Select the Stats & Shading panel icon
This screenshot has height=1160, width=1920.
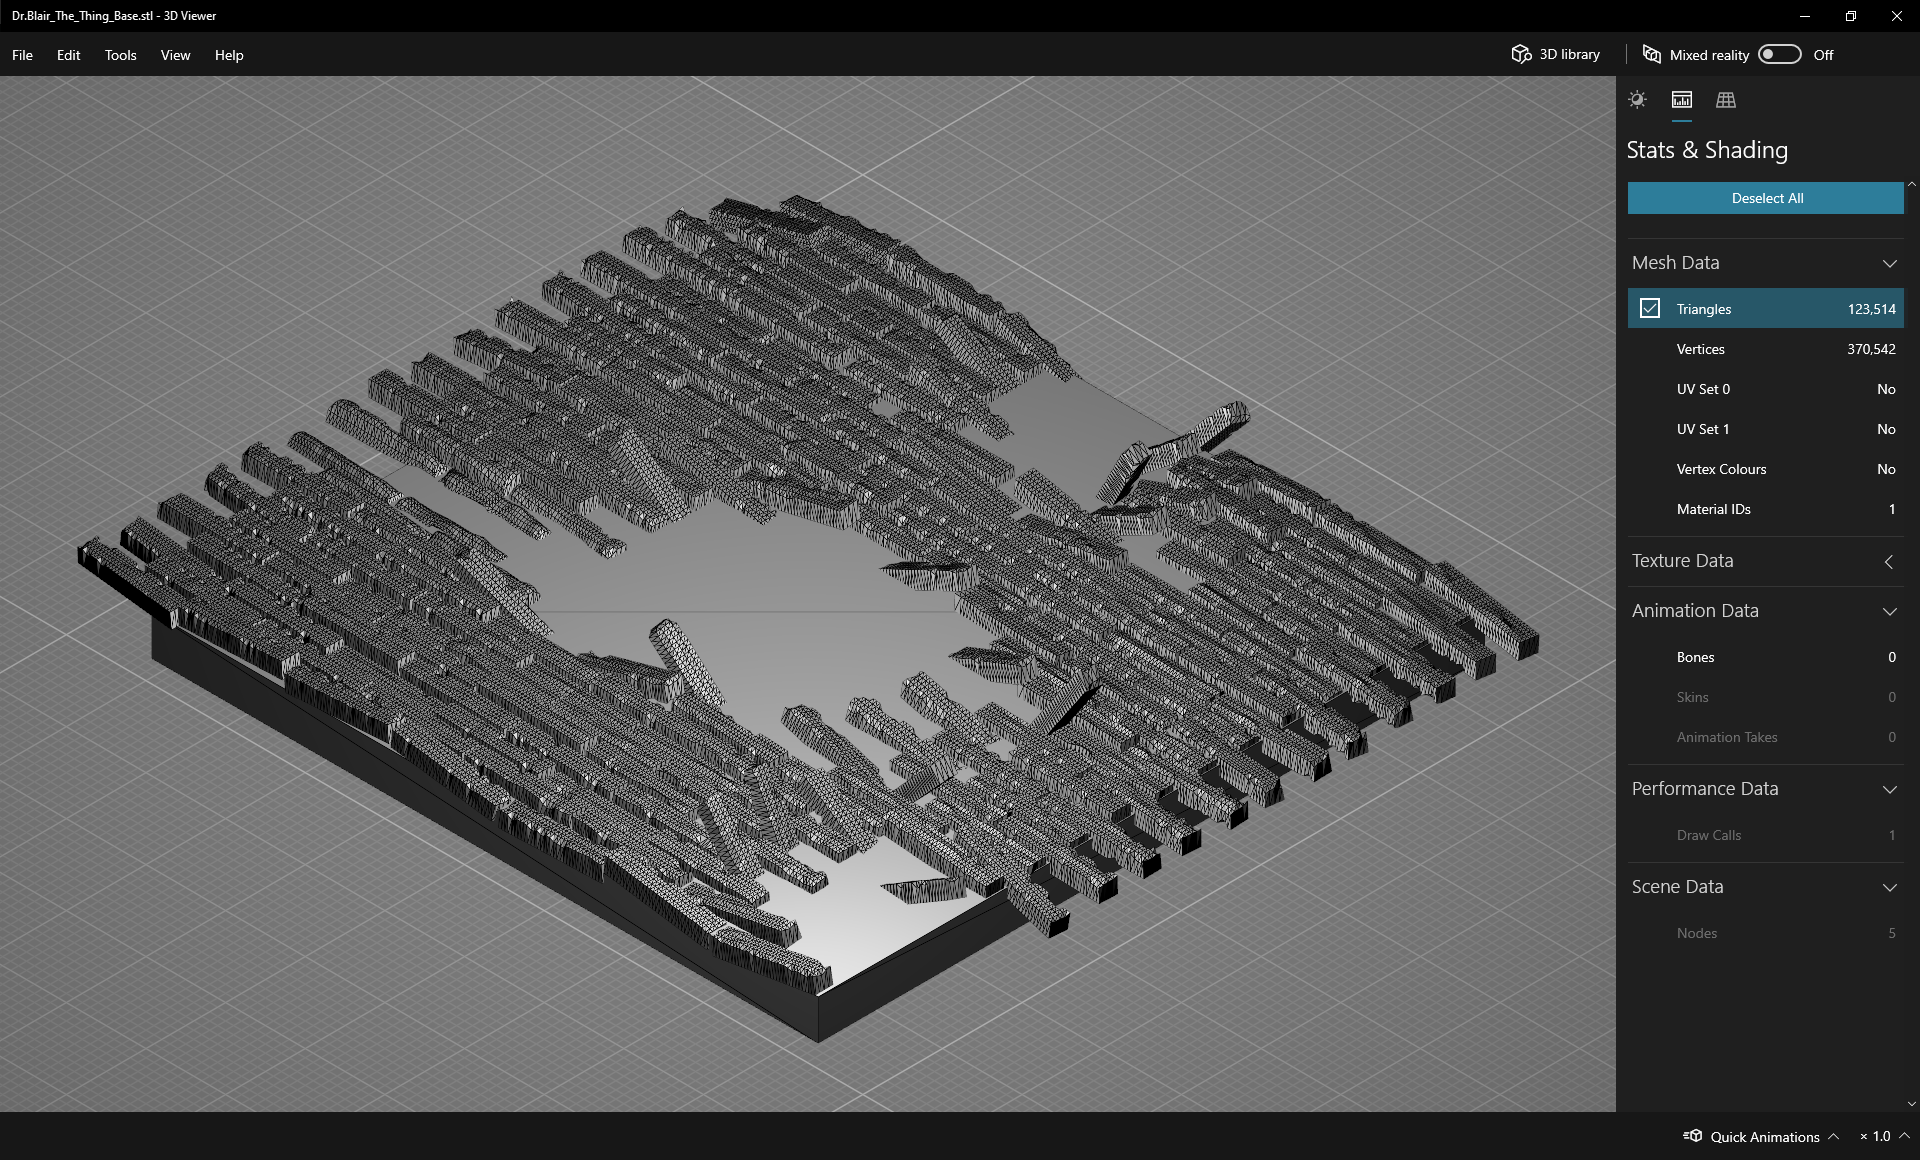[x=1682, y=100]
